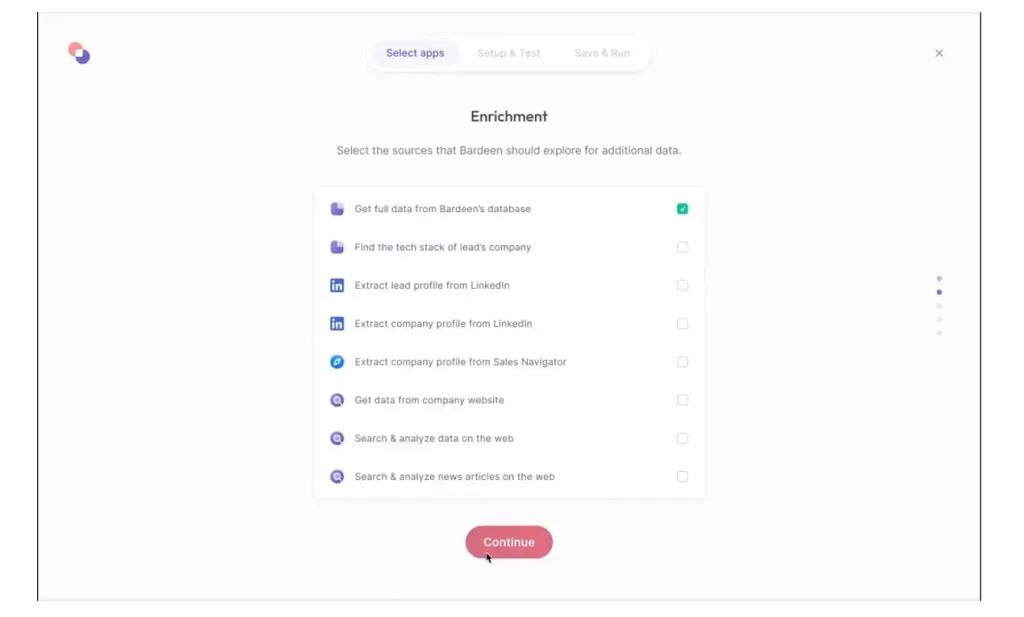
Task: Select the LinkedIn icon for company profile
Action: tap(337, 323)
